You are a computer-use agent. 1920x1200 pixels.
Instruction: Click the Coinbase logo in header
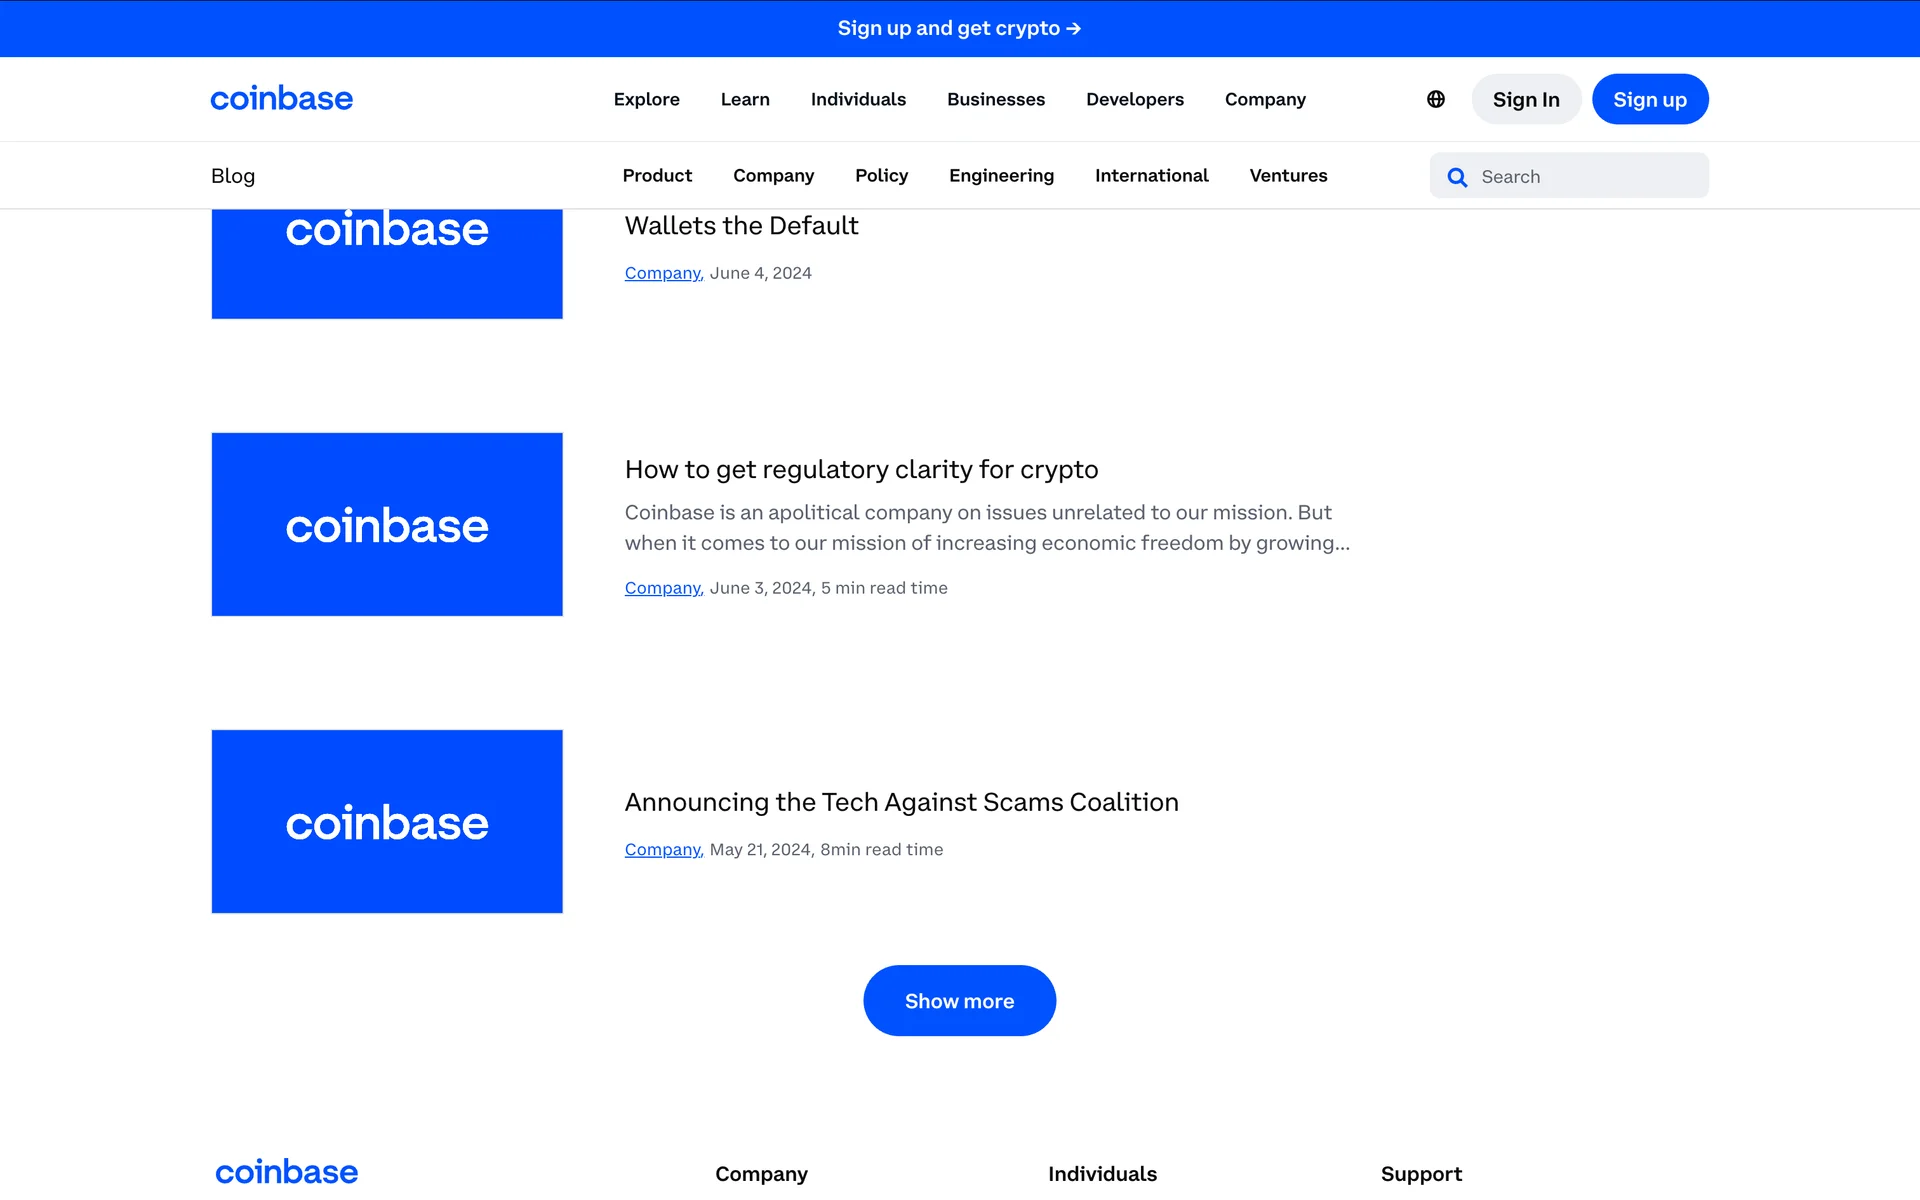tap(281, 99)
